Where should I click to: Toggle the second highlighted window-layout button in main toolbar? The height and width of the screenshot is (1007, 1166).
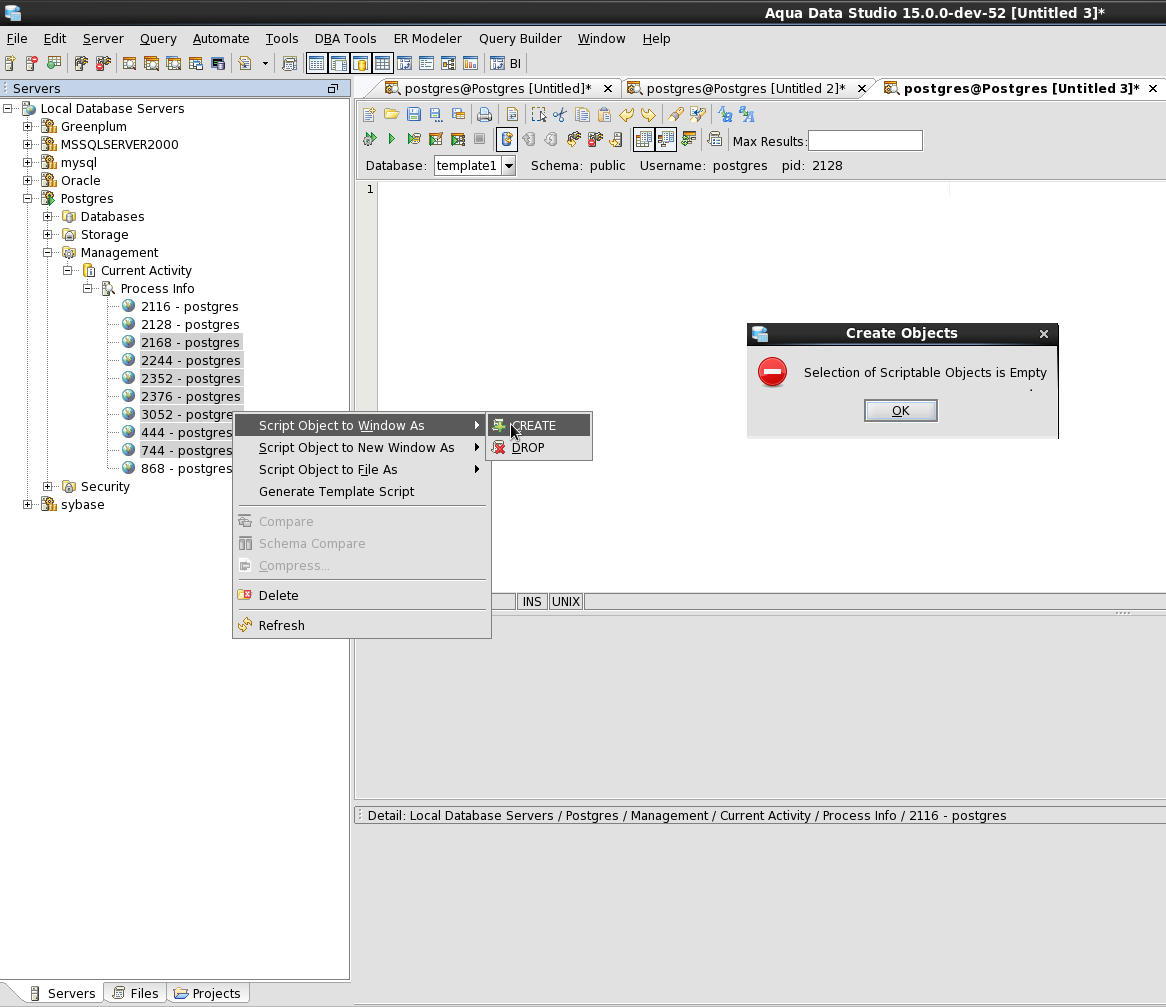338,63
